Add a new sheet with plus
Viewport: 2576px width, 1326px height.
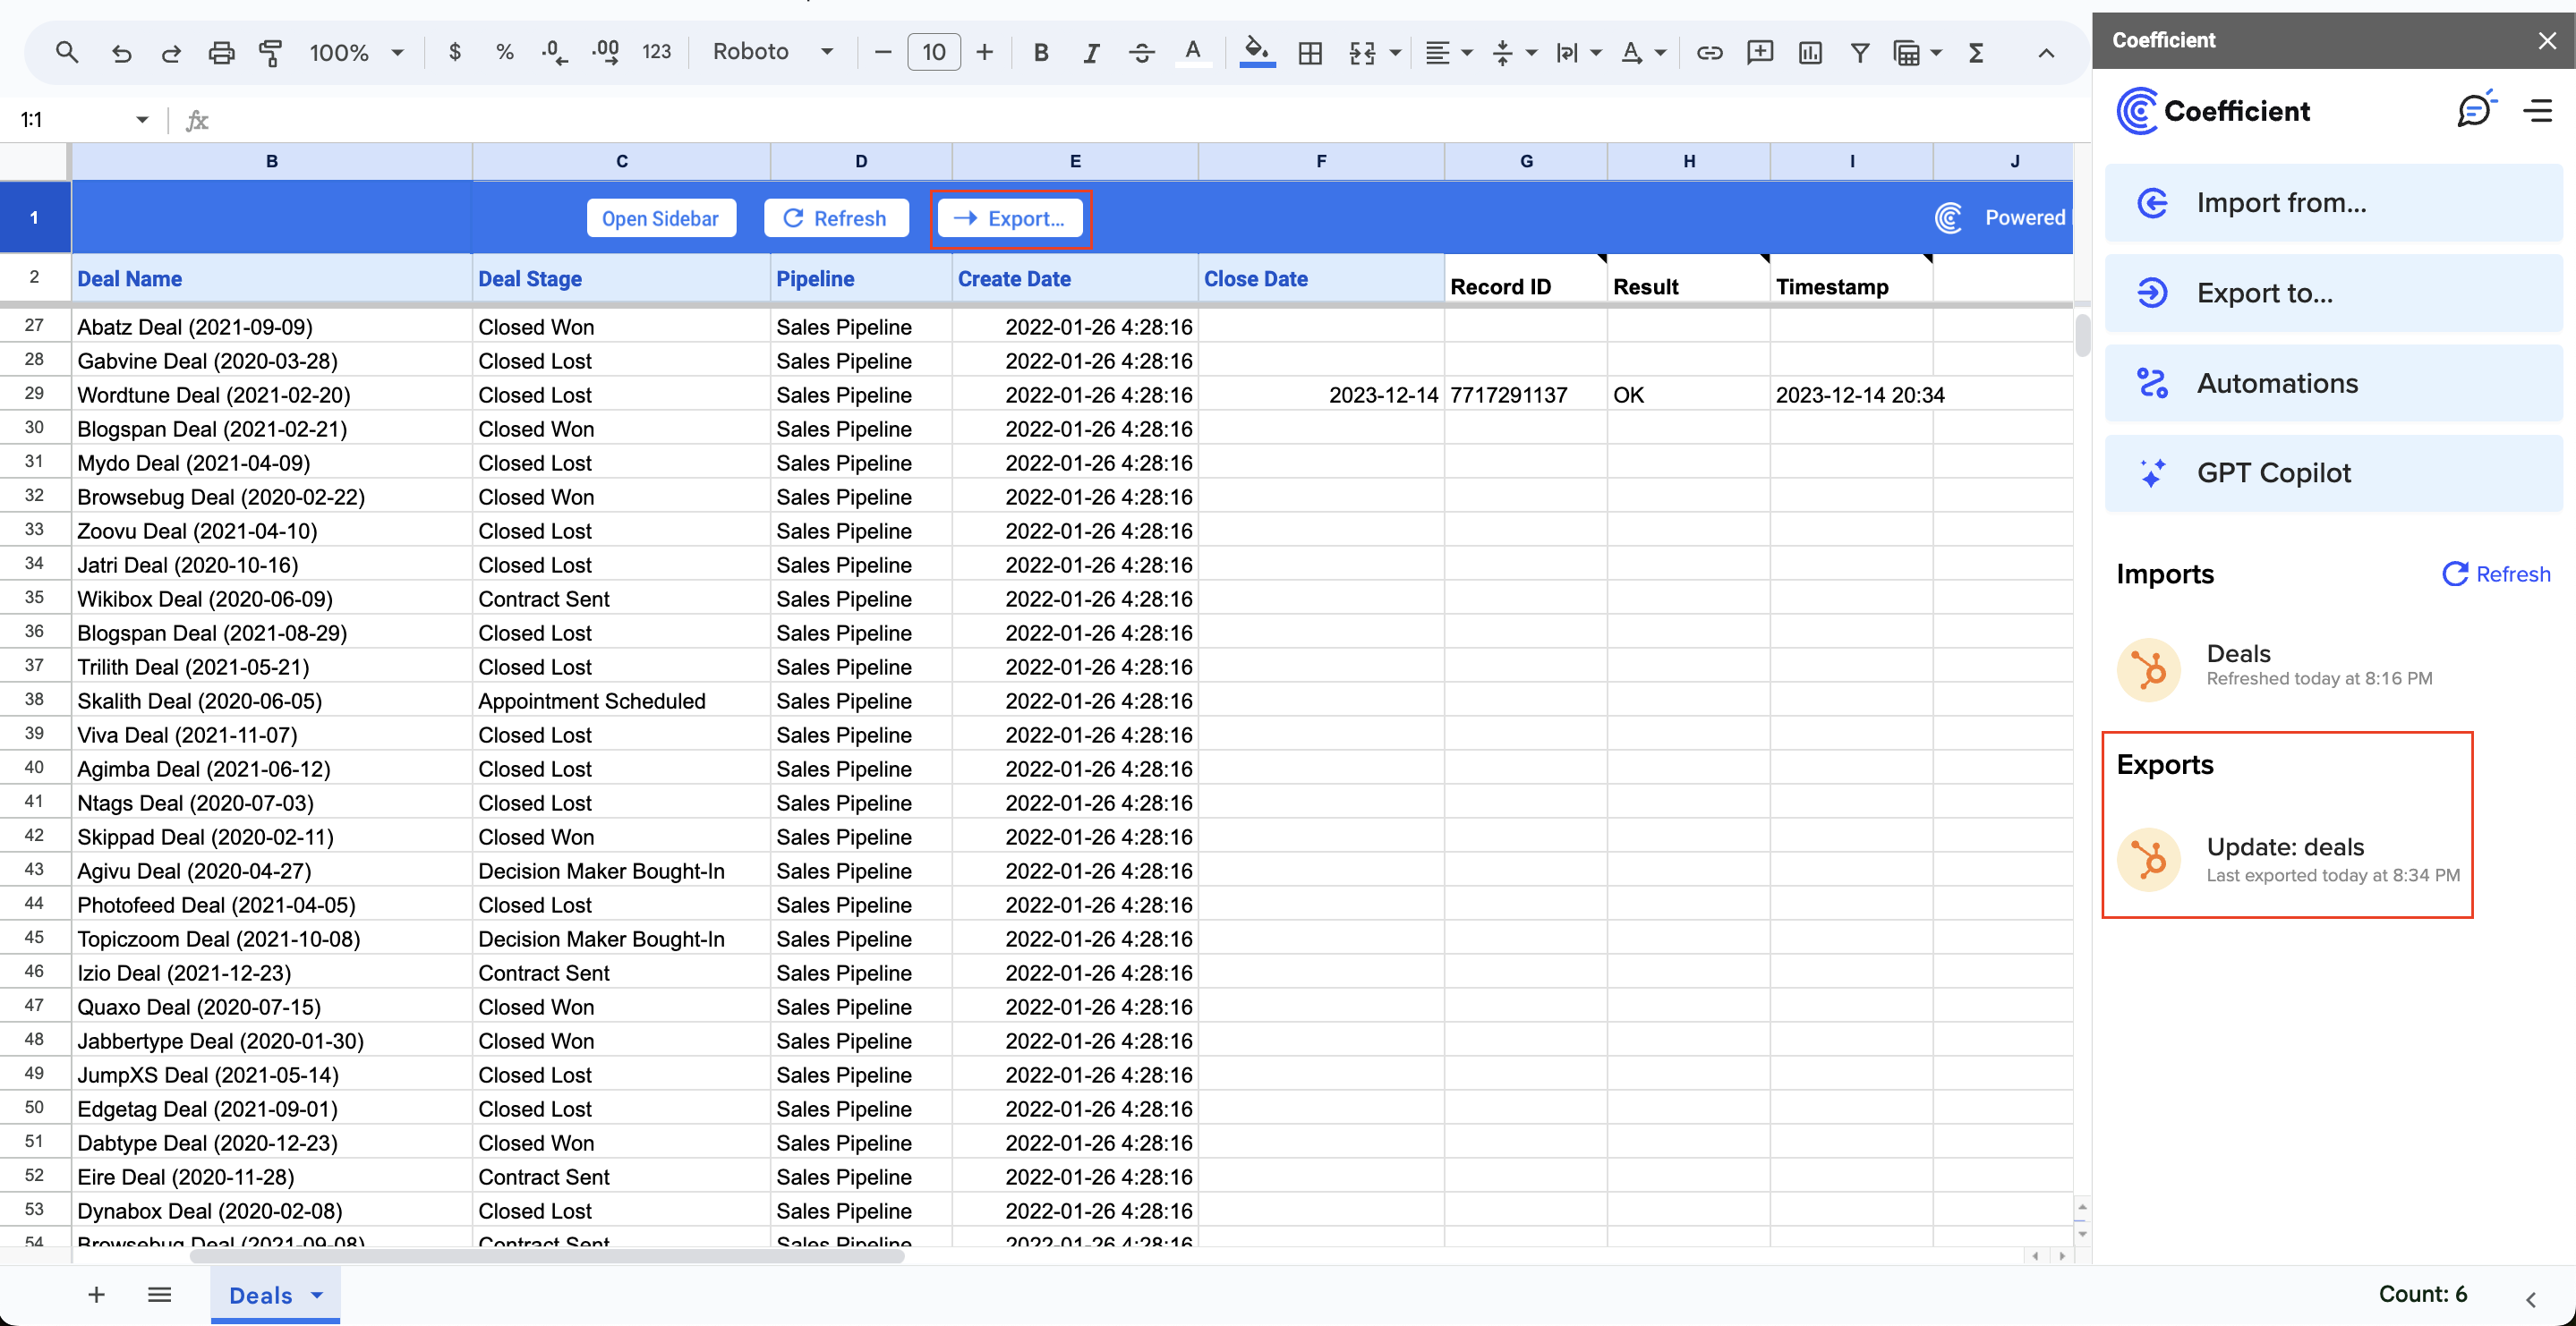tap(97, 1295)
